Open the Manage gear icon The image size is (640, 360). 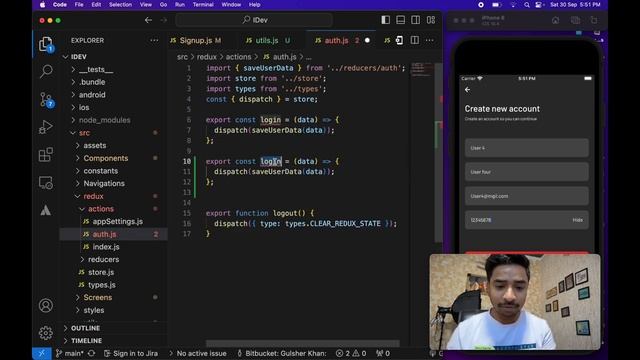[46, 333]
